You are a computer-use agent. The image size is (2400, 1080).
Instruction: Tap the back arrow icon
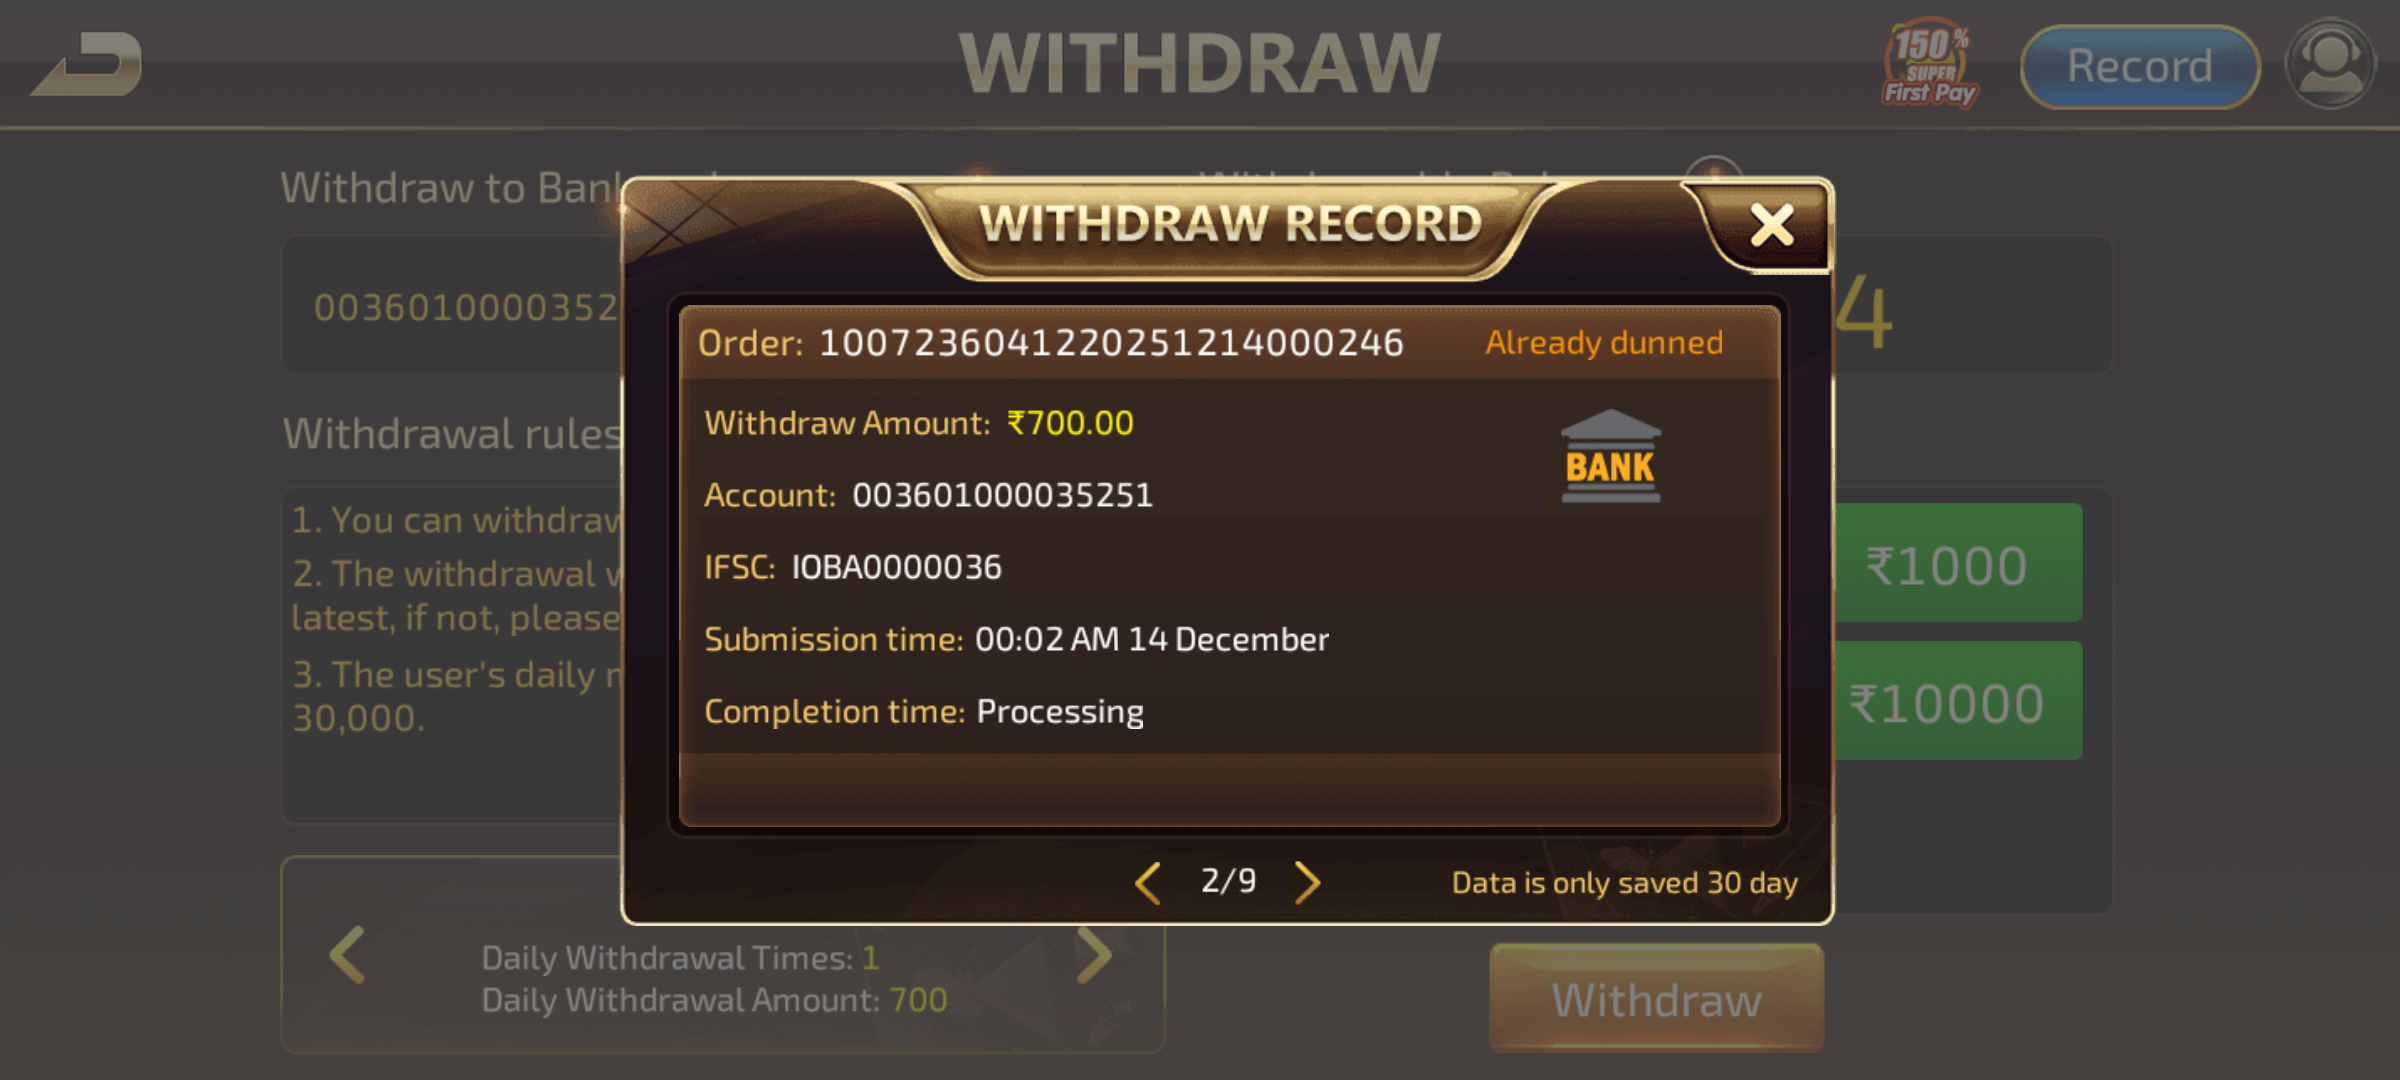tap(87, 64)
